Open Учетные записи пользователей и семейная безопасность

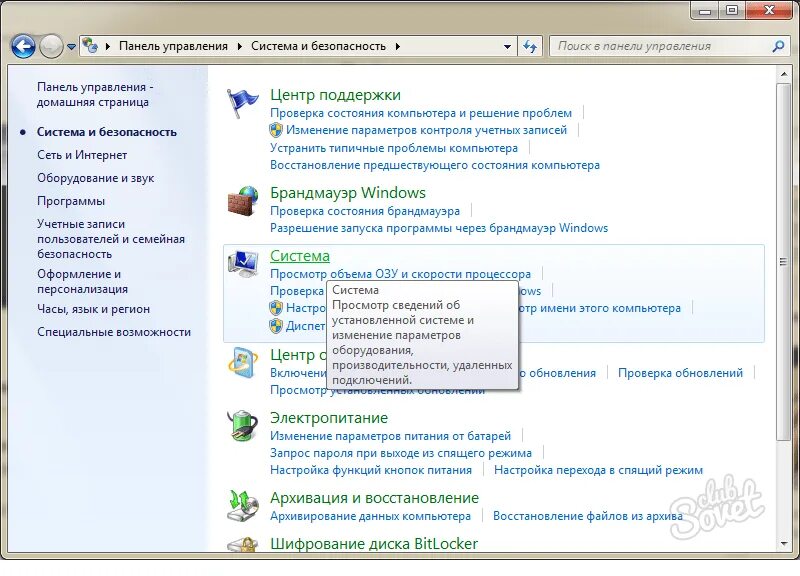coord(111,239)
